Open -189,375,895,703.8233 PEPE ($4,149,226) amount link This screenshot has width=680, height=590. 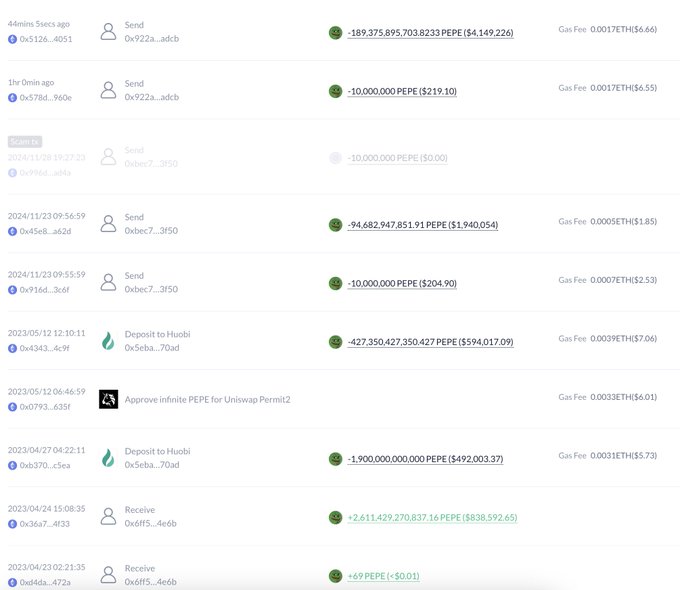(431, 33)
